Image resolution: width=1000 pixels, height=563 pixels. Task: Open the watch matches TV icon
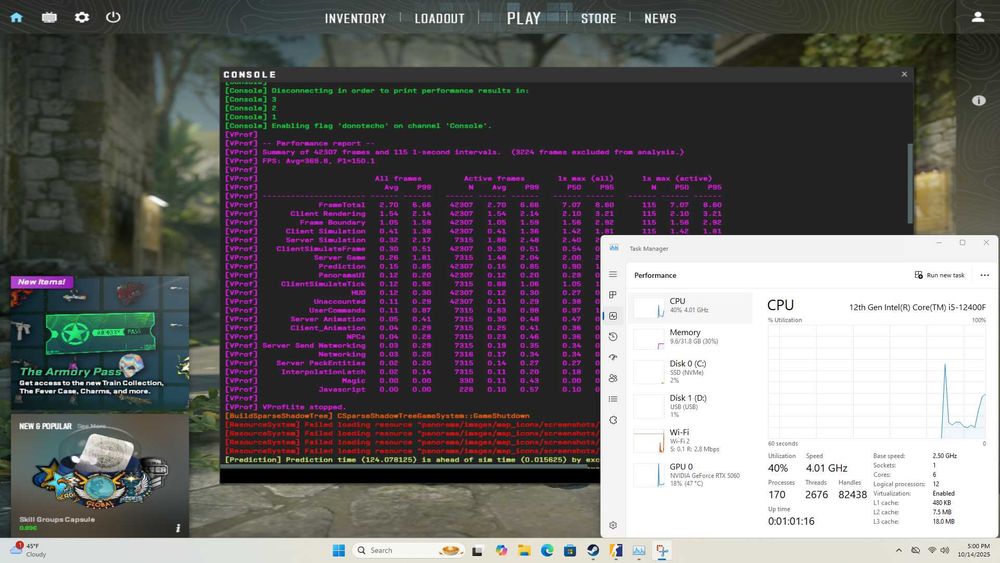[x=50, y=17]
